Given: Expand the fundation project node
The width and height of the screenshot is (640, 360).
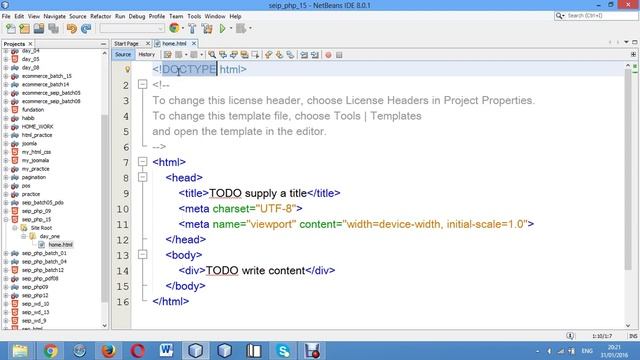Looking at the screenshot, I should pyautogui.click(x=6, y=110).
